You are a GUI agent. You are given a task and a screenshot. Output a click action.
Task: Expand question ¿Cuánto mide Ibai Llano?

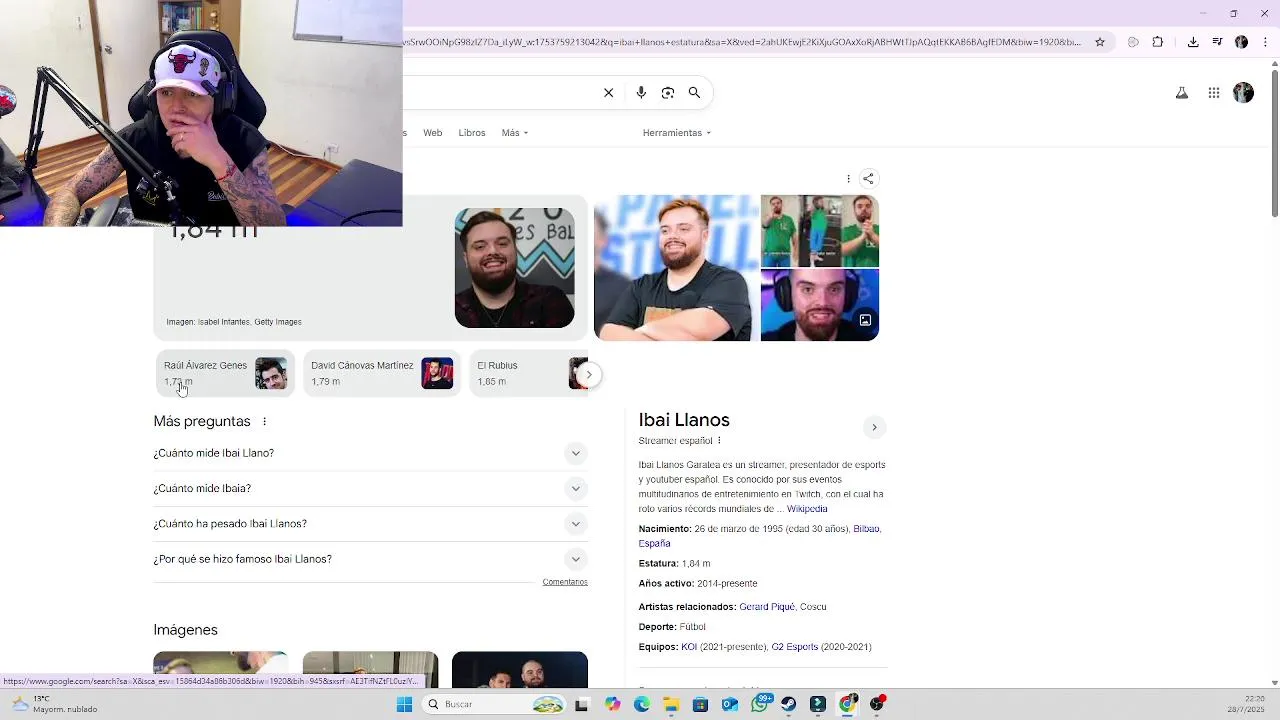pos(370,453)
